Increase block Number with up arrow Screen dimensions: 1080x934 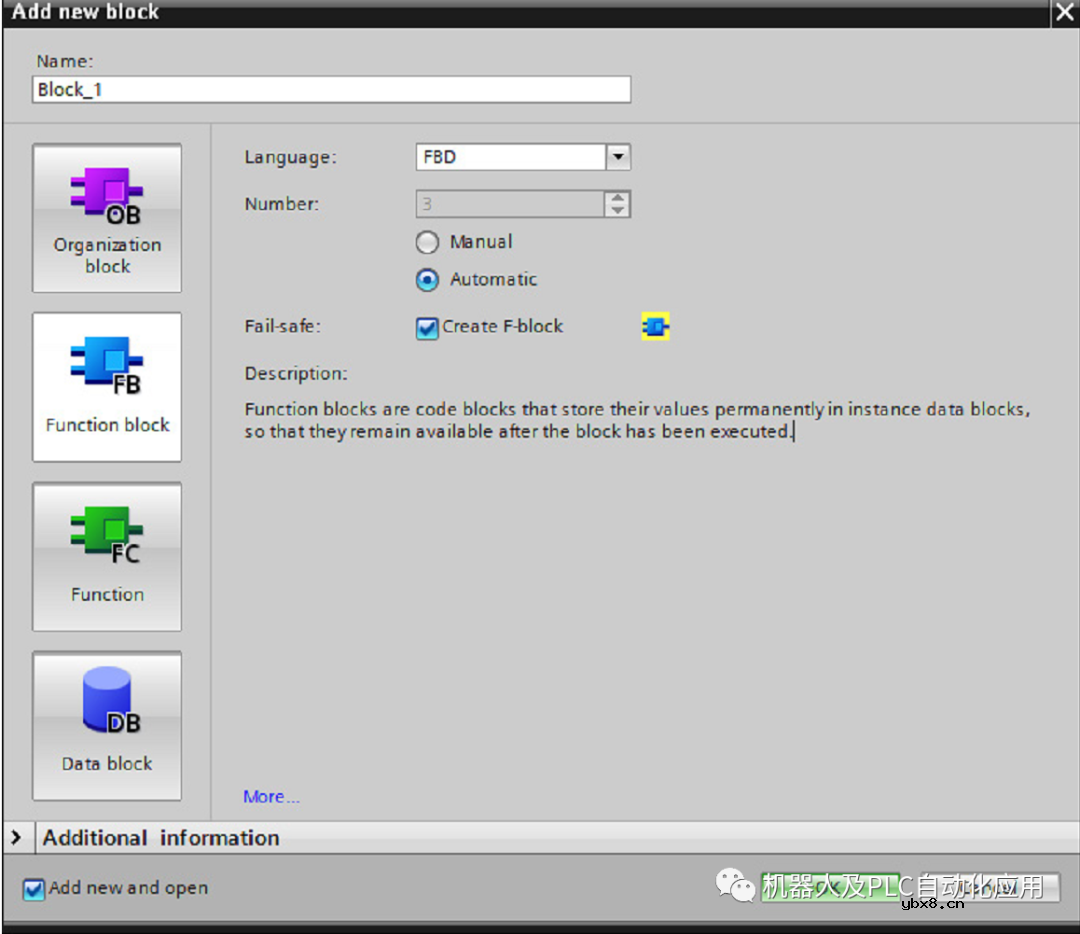point(618,198)
